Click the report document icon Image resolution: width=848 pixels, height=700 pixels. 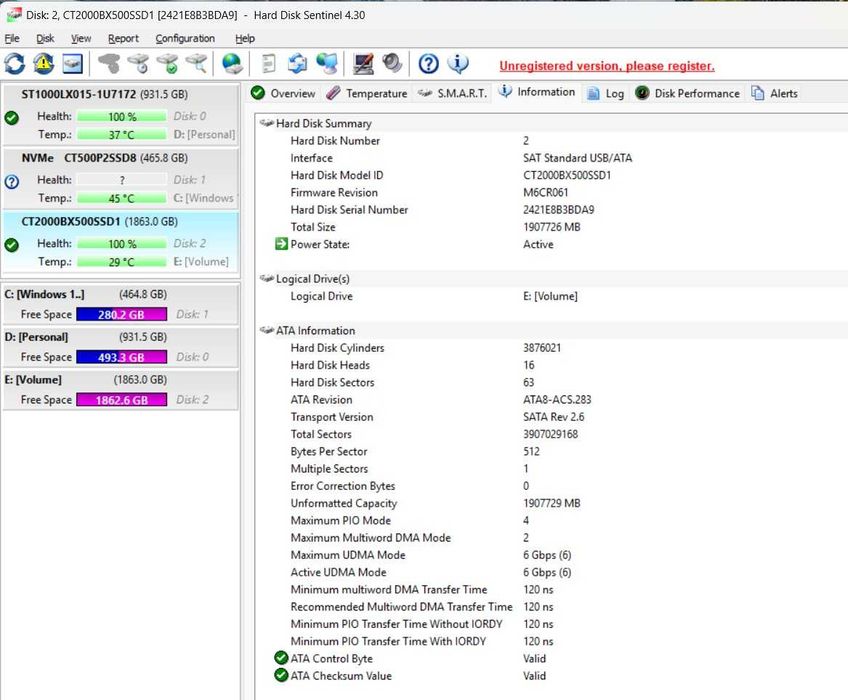click(x=268, y=64)
